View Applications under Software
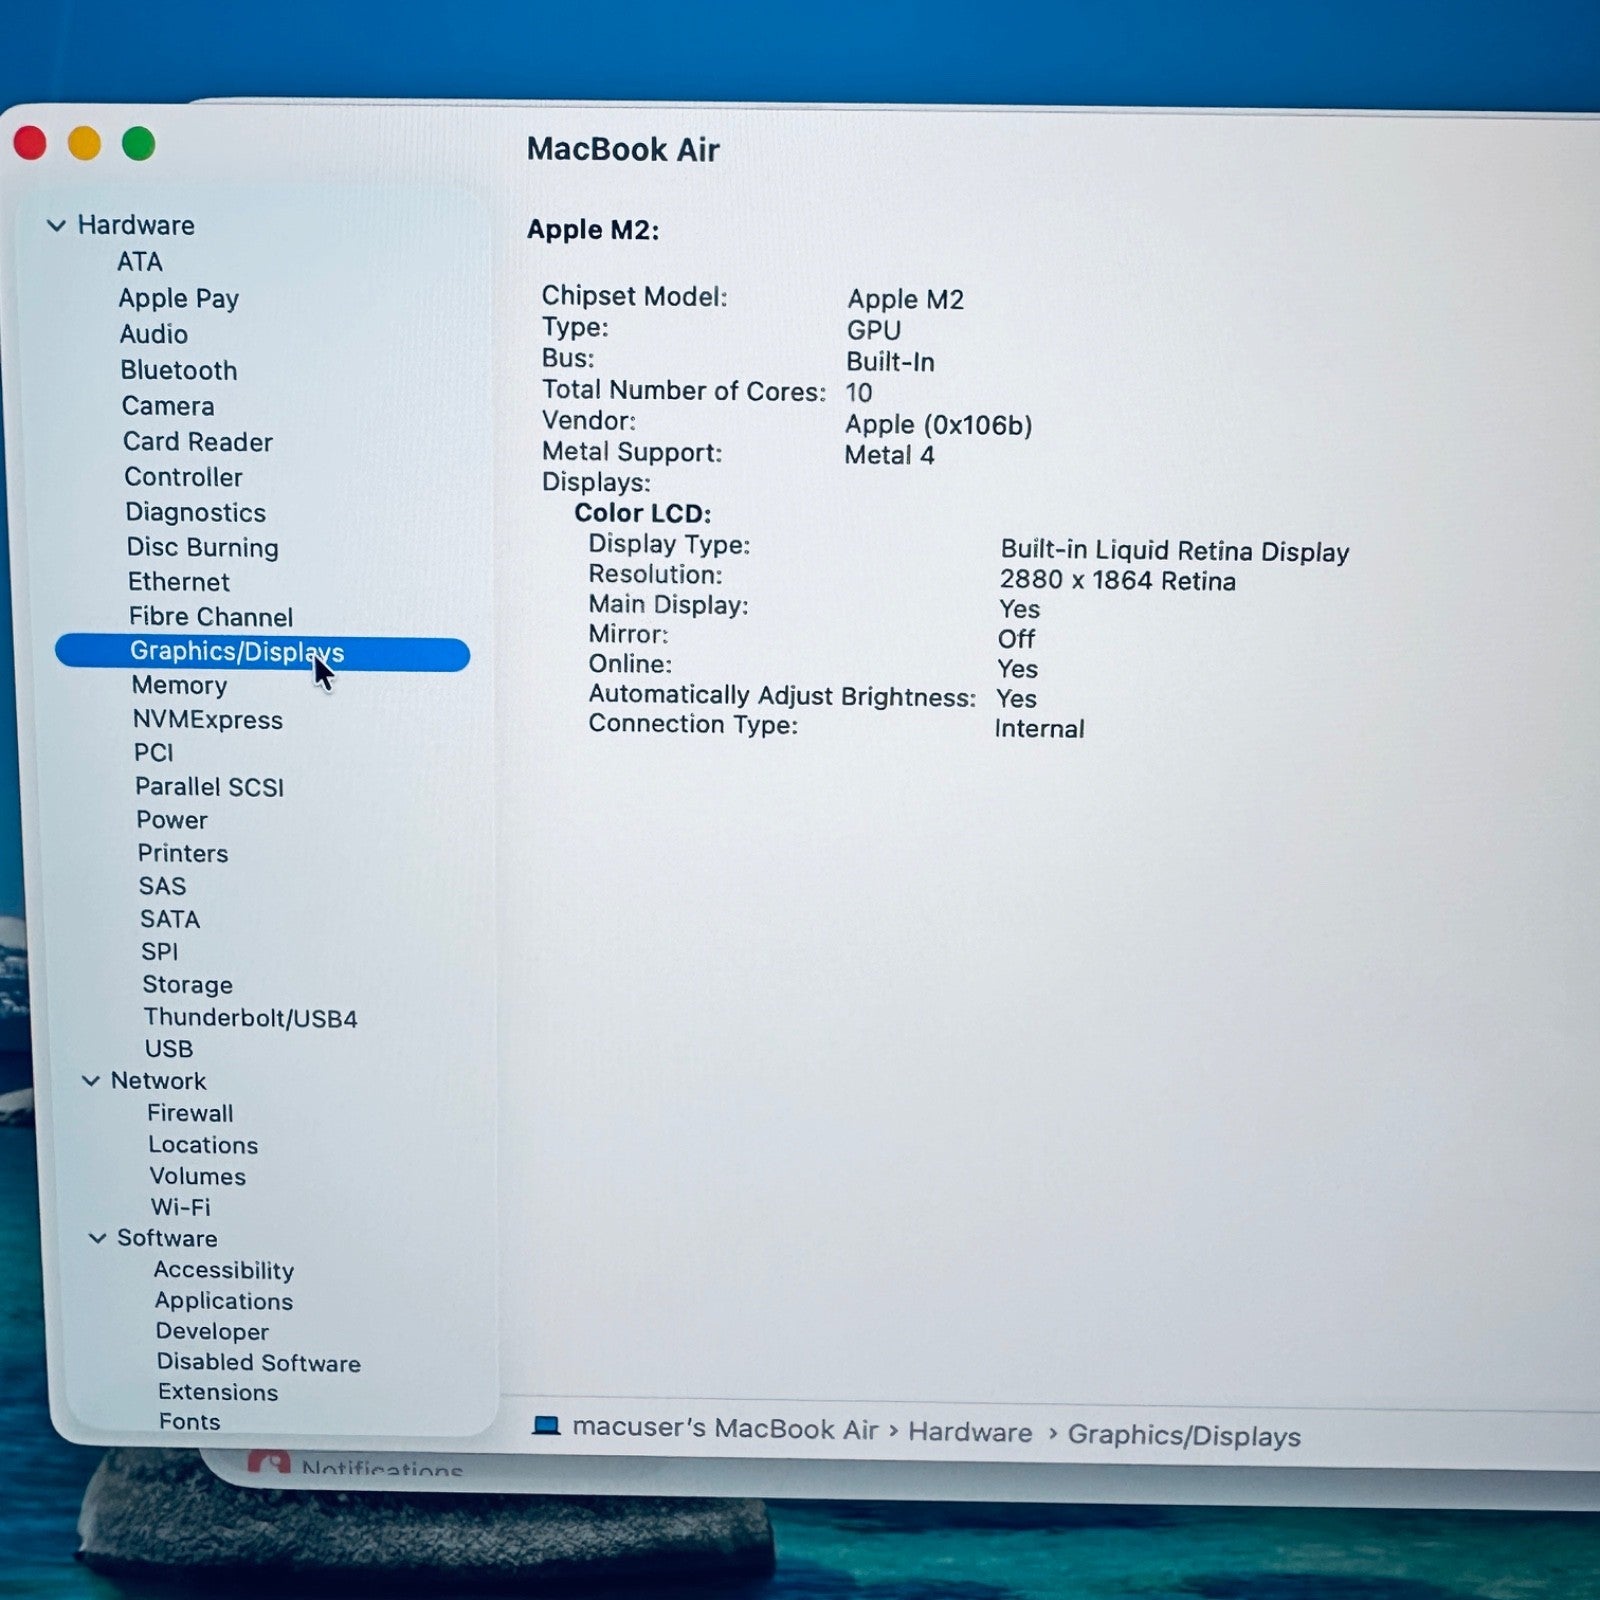This screenshot has width=1600, height=1600. point(223,1301)
